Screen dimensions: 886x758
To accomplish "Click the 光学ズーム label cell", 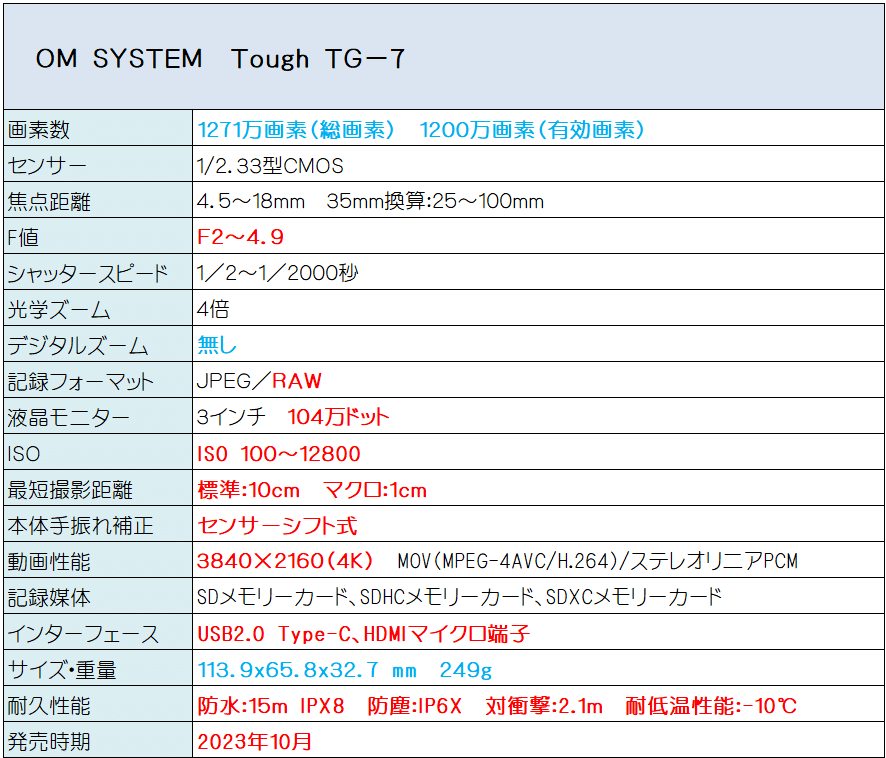I will point(98,307).
